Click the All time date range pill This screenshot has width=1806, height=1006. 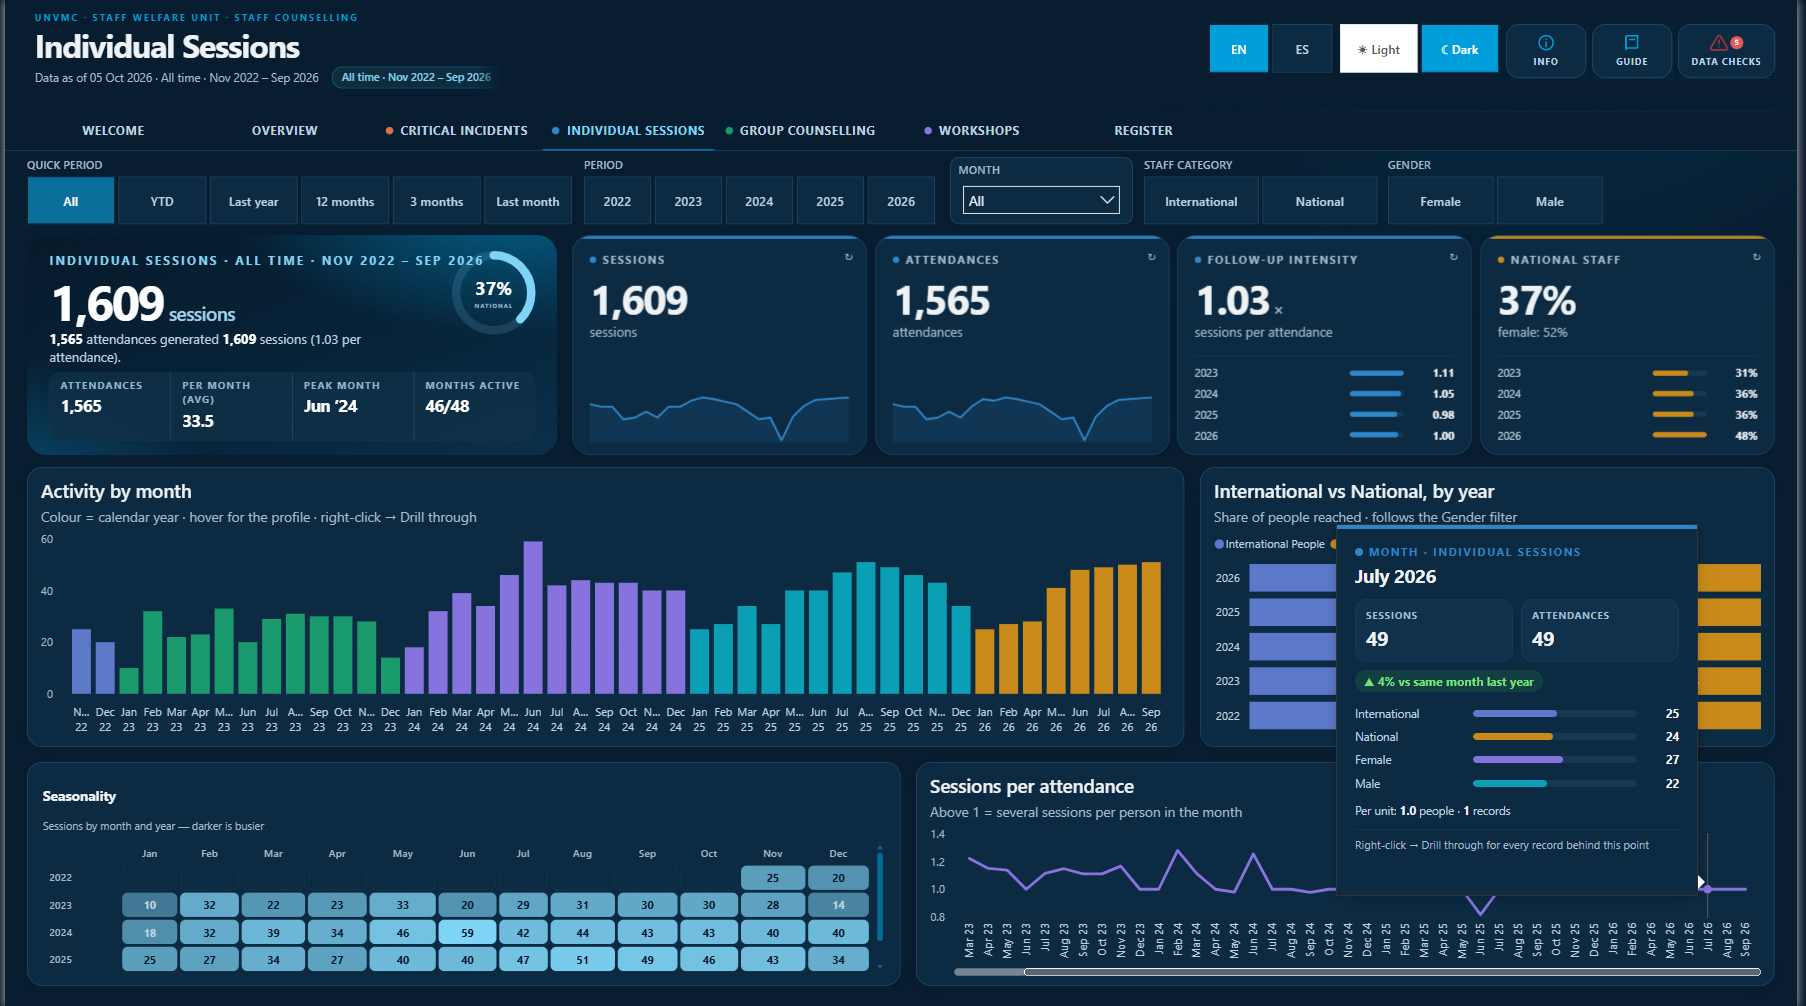point(416,77)
